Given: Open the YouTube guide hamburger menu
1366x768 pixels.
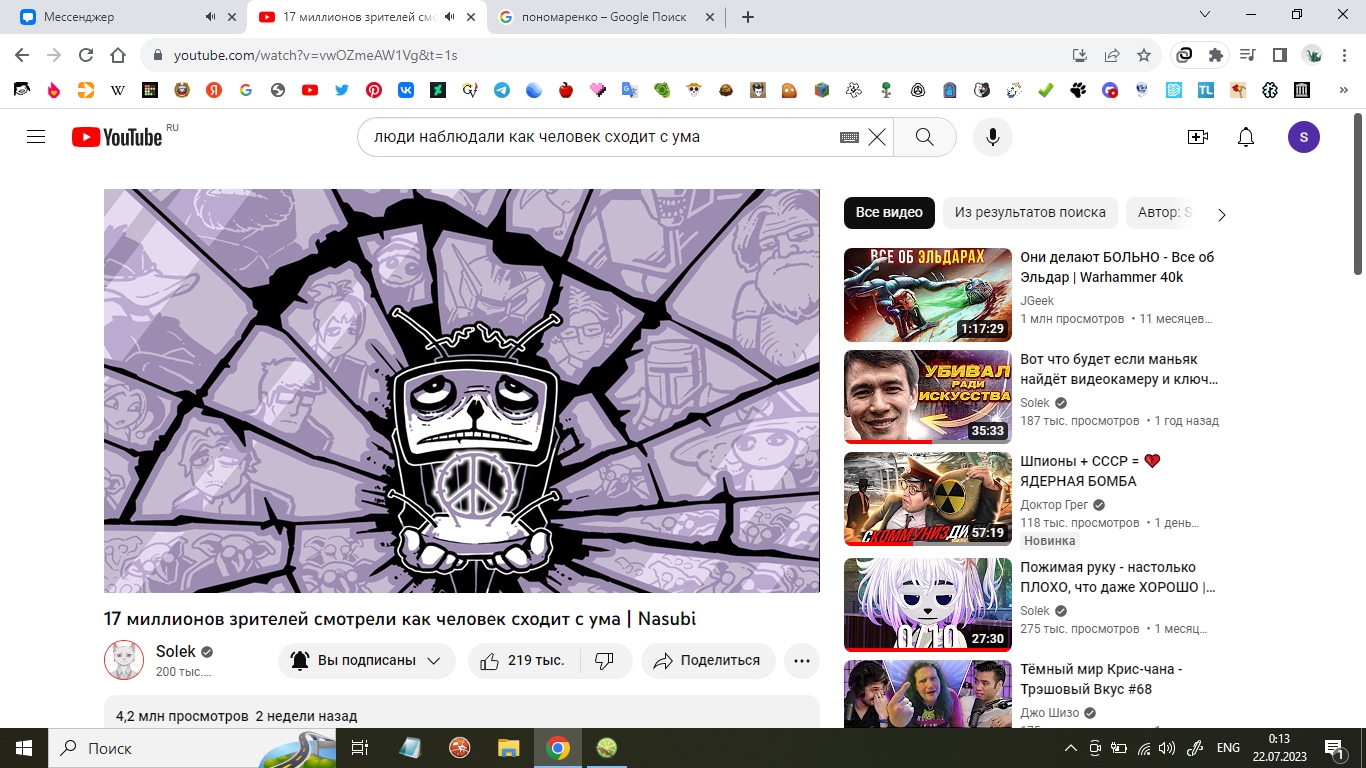Looking at the screenshot, I should pos(36,137).
